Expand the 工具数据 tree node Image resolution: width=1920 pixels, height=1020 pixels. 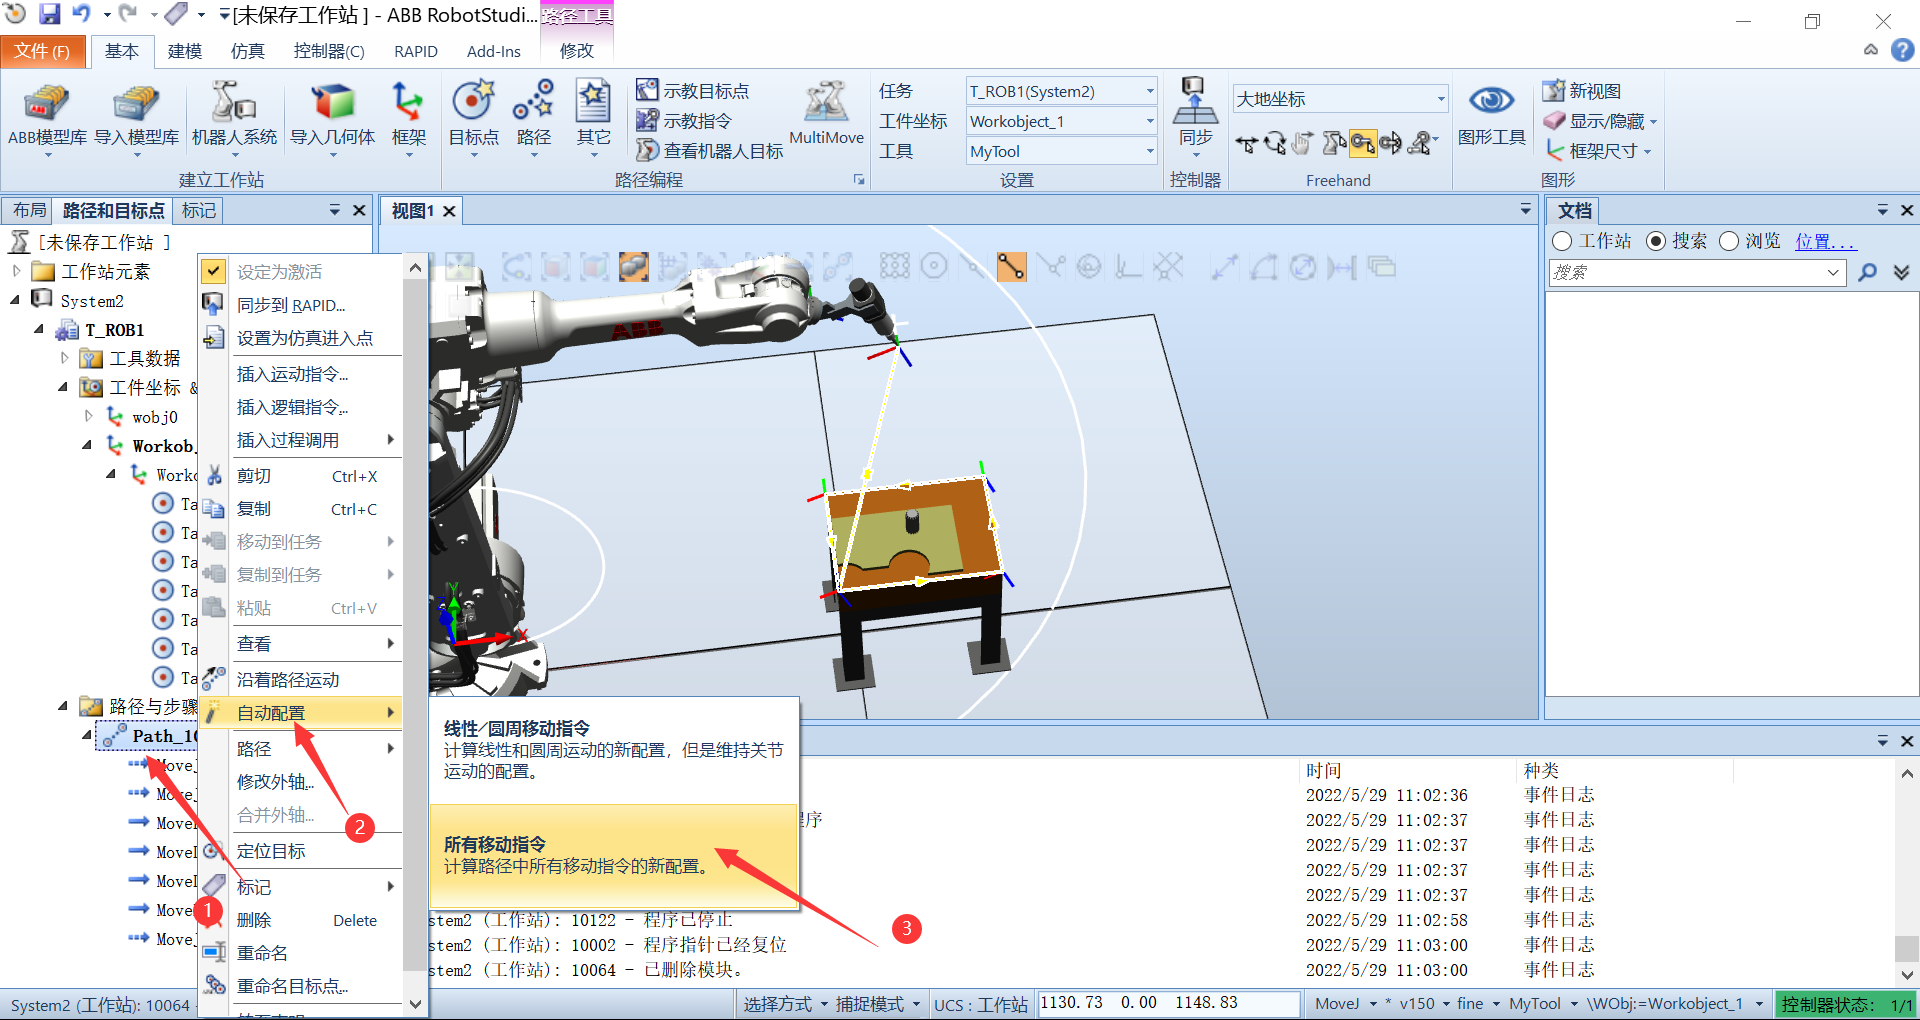(x=64, y=357)
